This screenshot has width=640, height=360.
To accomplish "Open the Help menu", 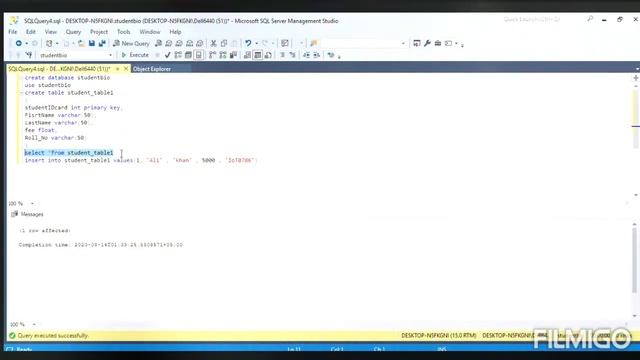I will [x=175, y=32].
